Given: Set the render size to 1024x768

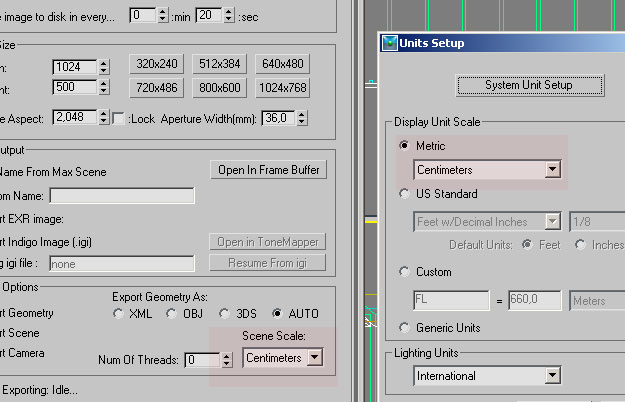Looking at the screenshot, I should click(283, 87).
